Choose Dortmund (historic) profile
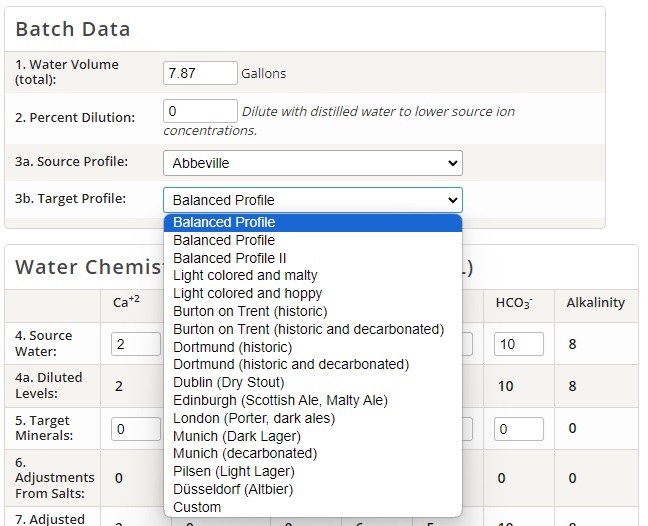The image size is (648, 526). coord(232,347)
